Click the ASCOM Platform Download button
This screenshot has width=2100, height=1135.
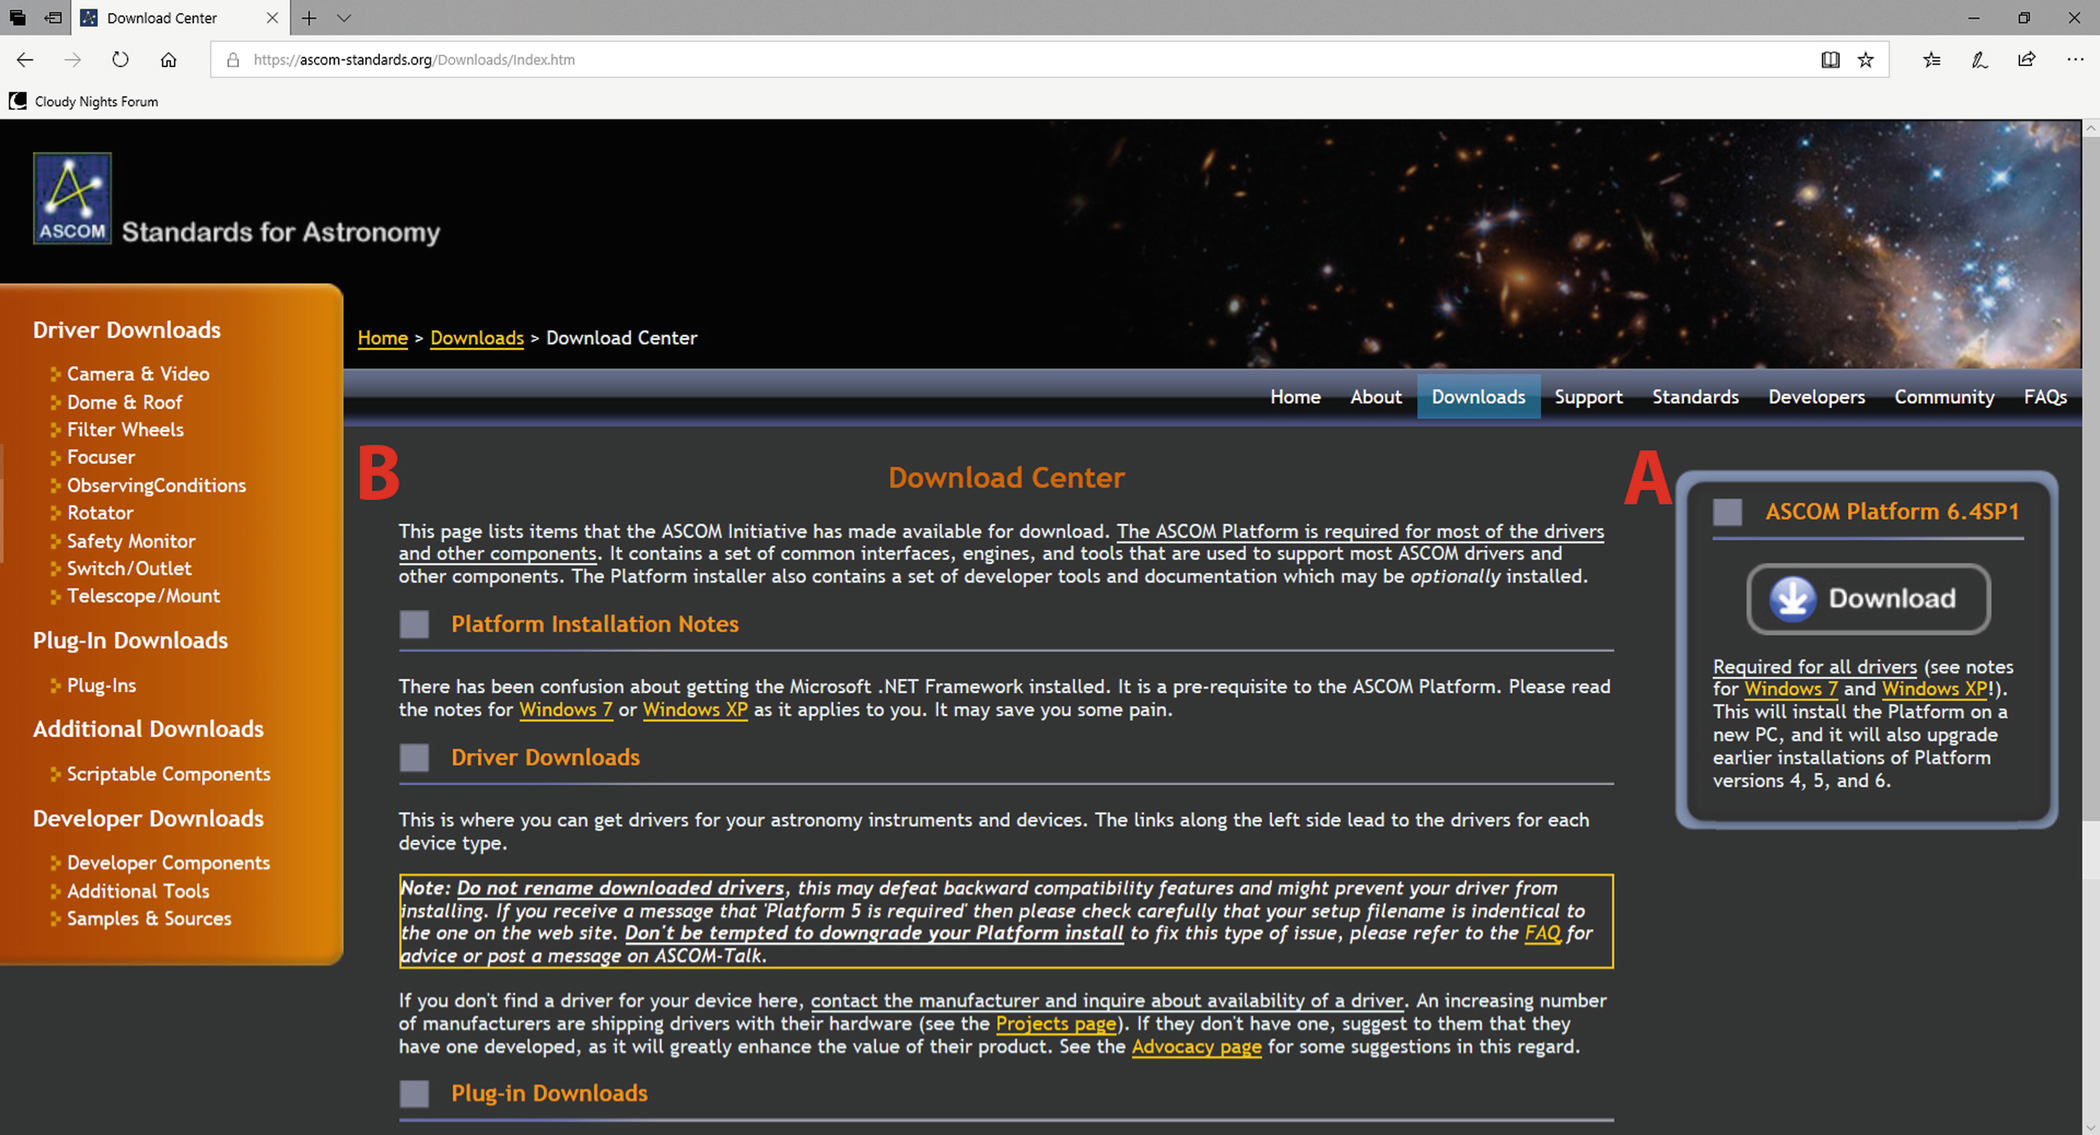coord(1868,599)
